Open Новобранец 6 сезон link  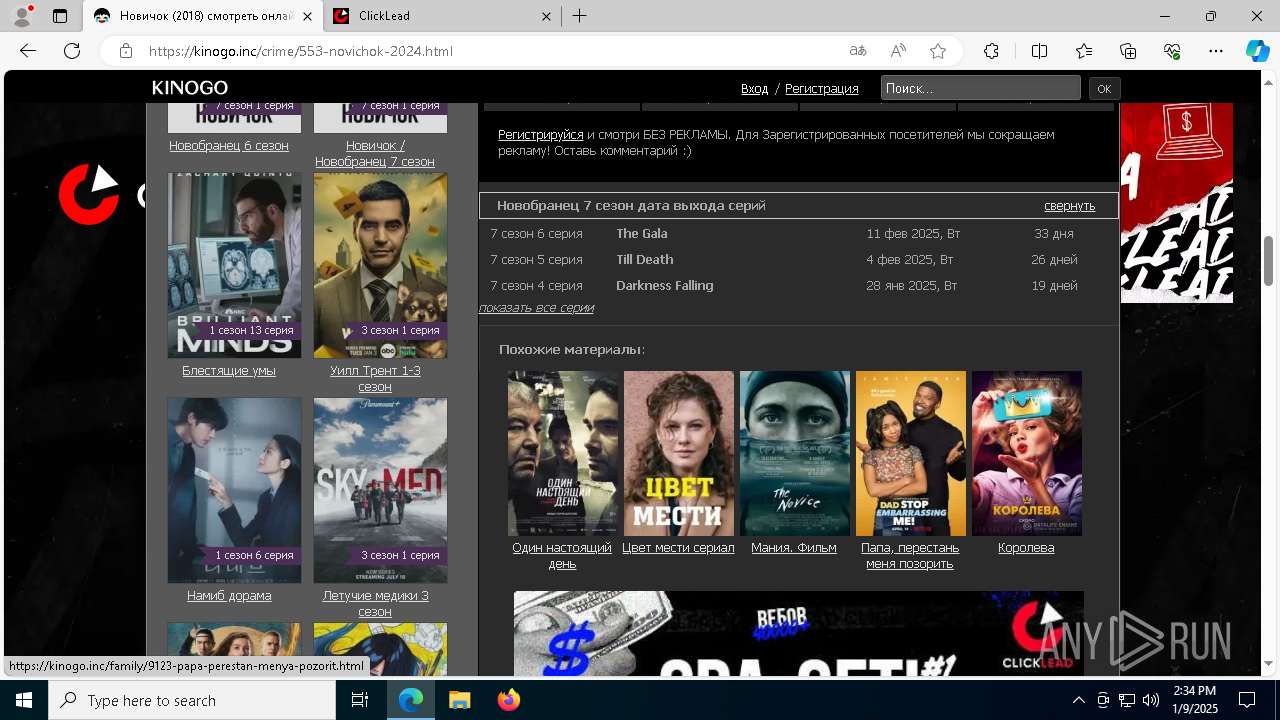(229, 146)
